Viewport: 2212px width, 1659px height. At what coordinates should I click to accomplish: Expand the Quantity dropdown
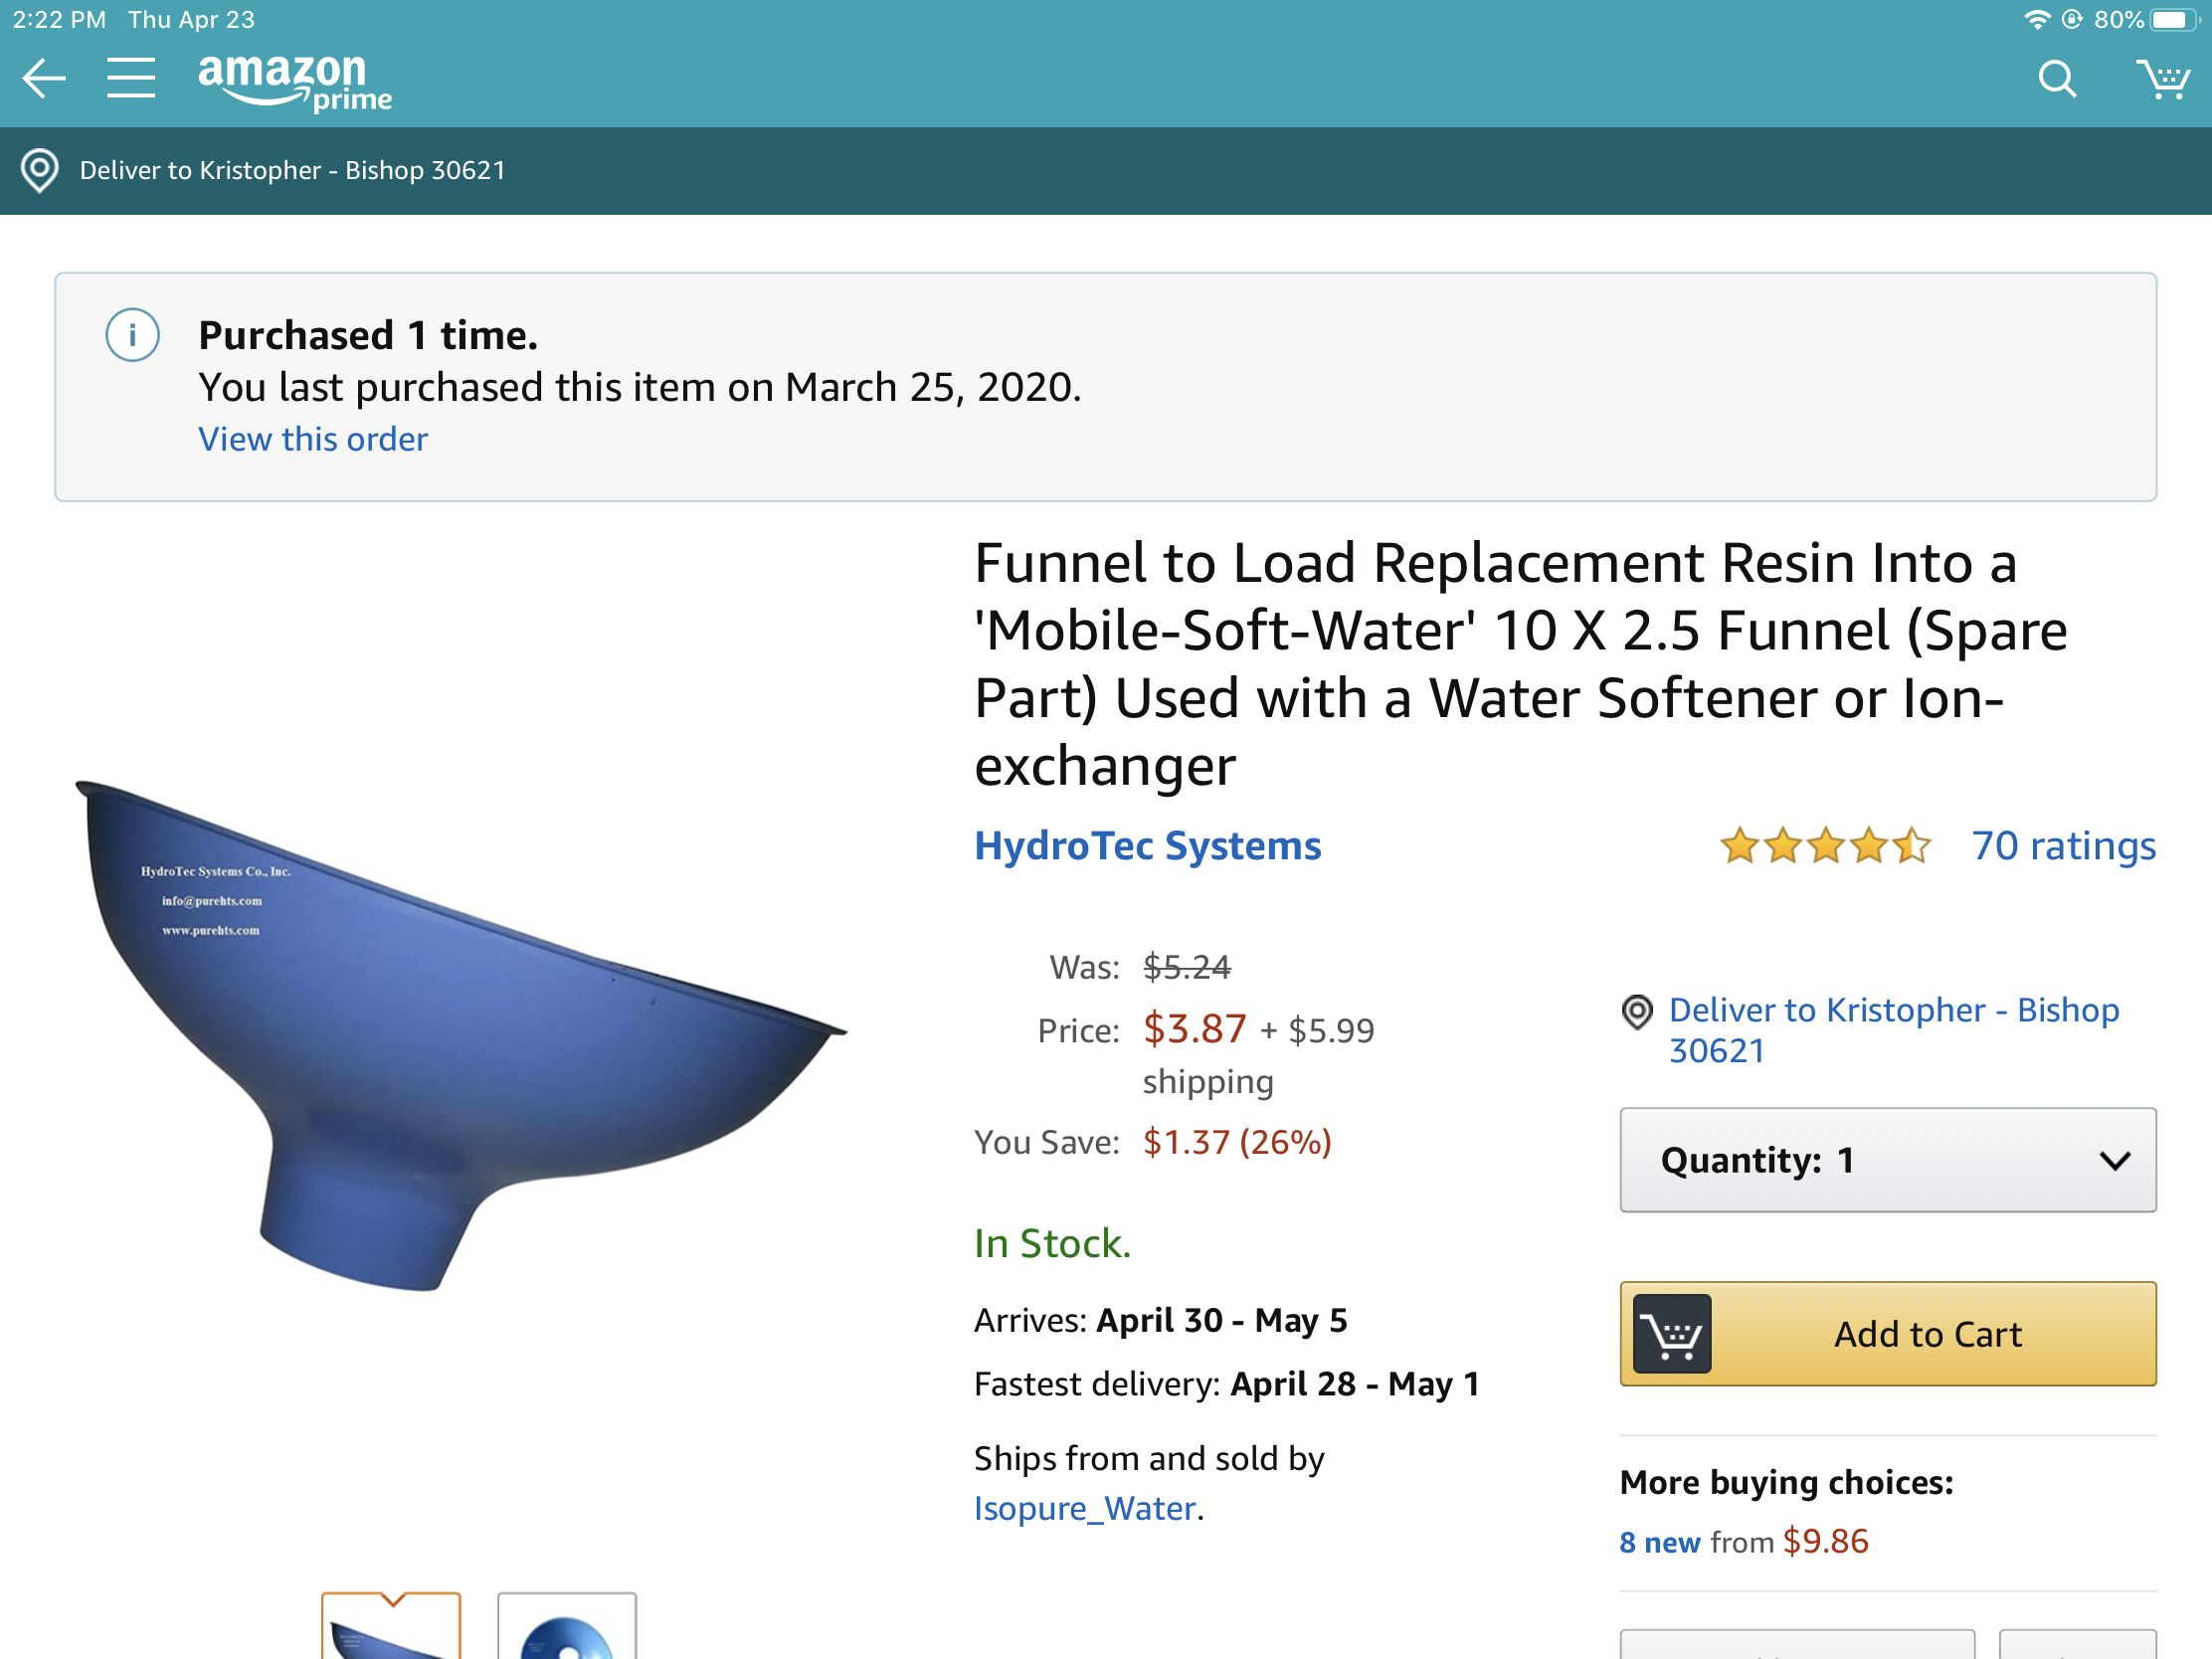(x=1888, y=1160)
